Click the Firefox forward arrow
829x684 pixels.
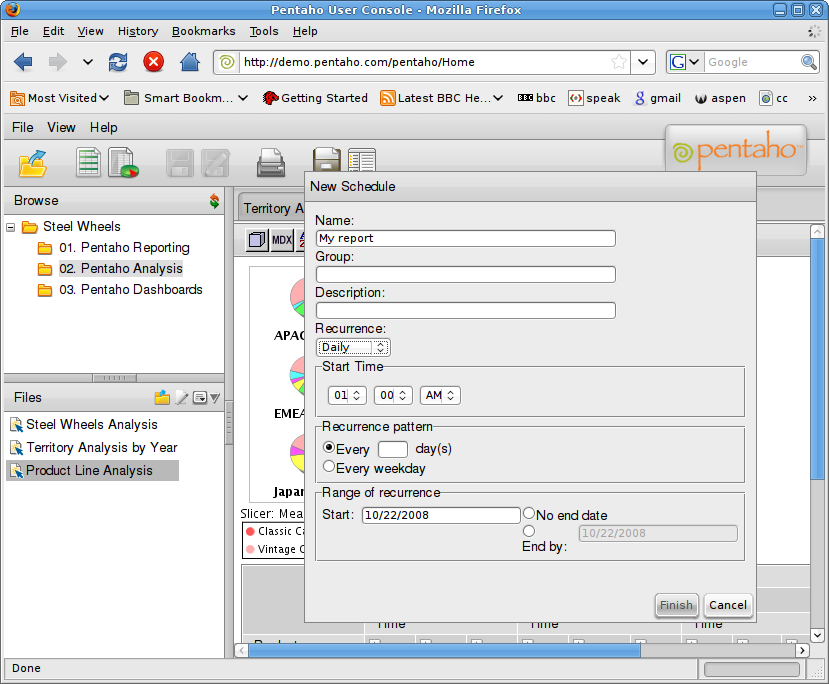tap(58, 62)
